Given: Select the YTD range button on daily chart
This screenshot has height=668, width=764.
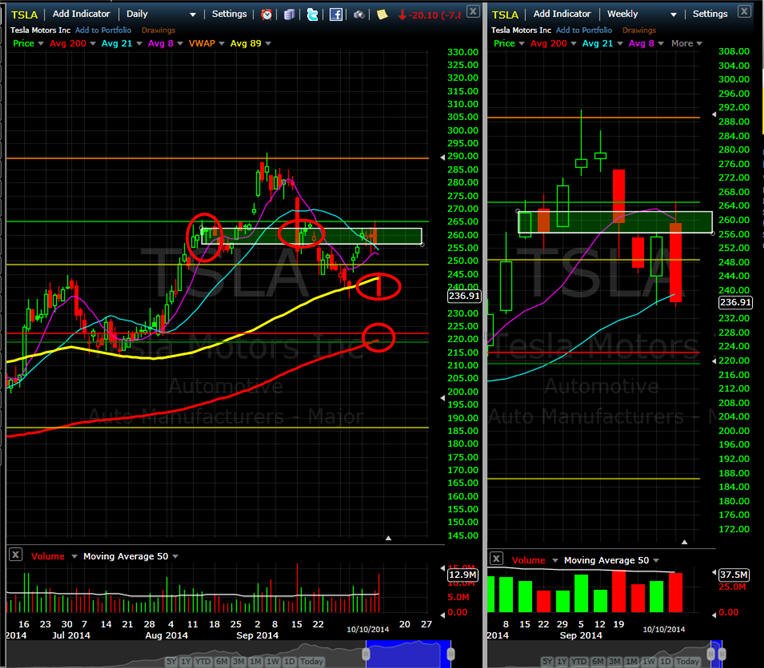Looking at the screenshot, I should 203,661.
